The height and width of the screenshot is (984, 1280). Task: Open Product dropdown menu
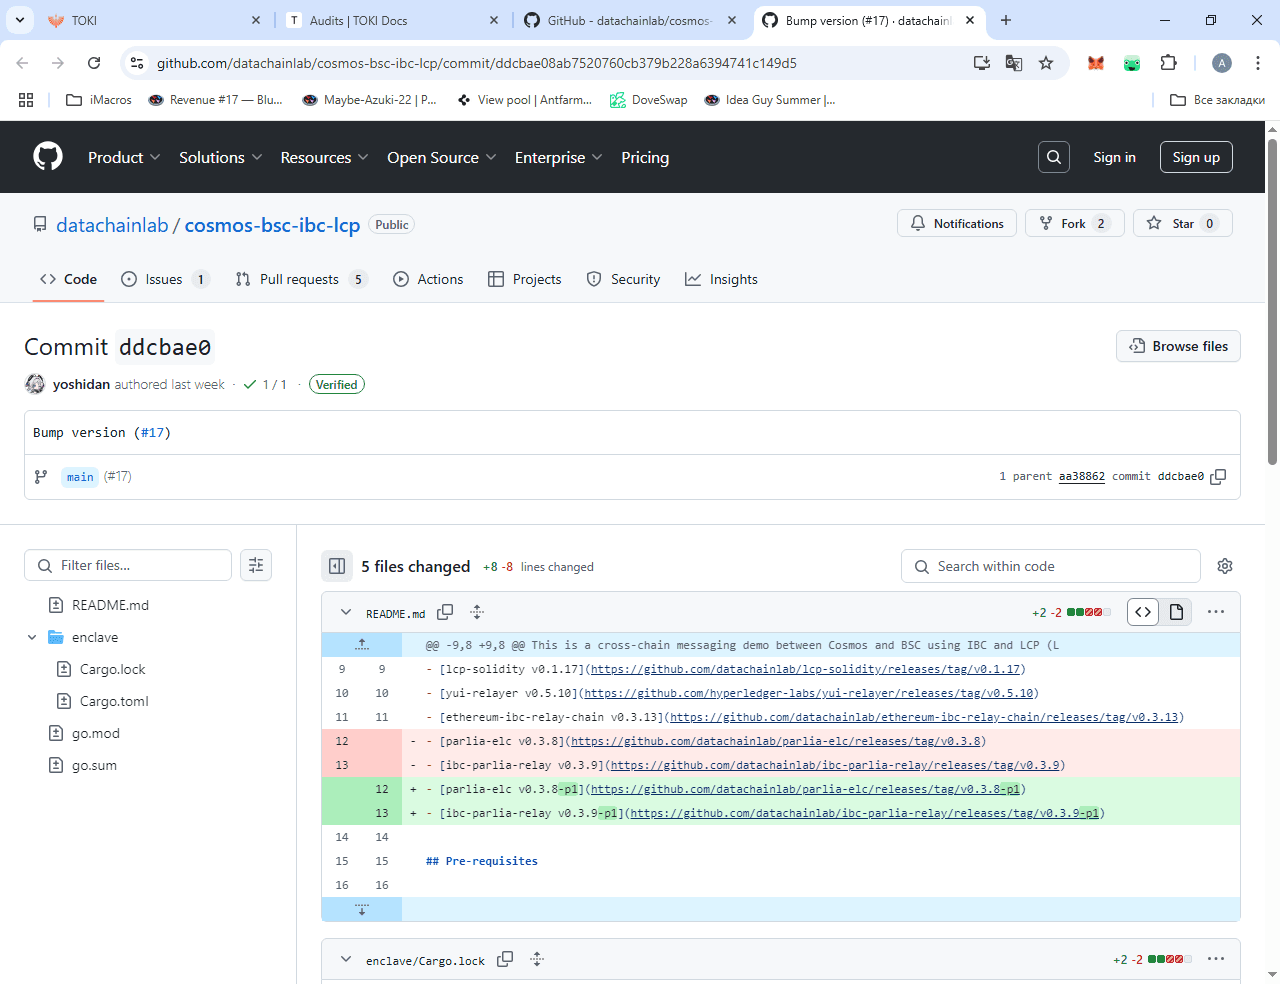pyautogui.click(x=124, y=157)
